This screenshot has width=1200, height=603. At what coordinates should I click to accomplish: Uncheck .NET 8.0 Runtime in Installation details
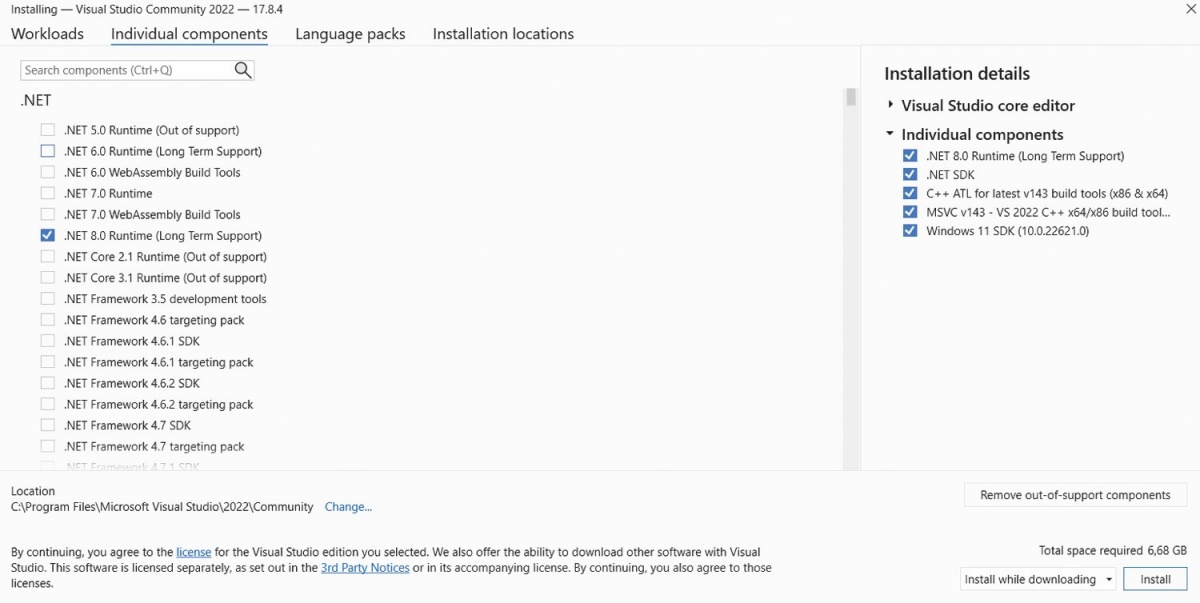(x=910, y=156)
